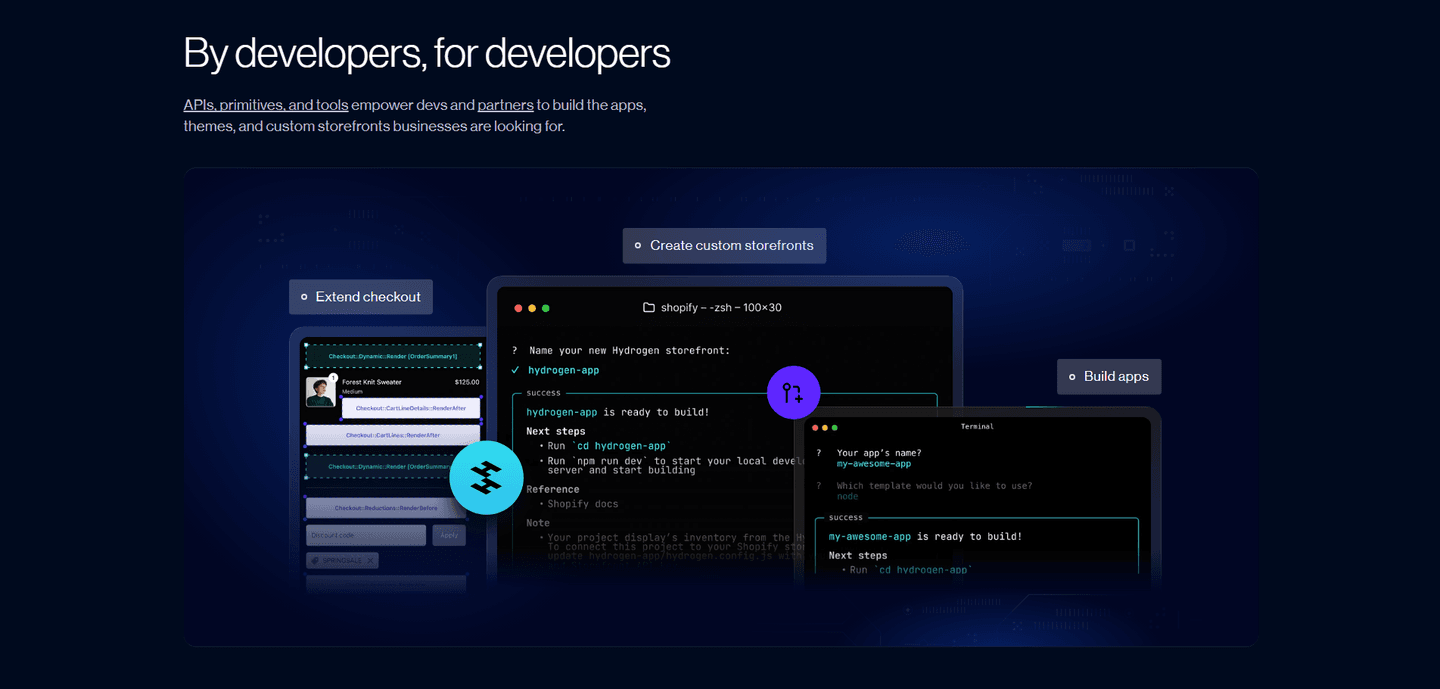This screenshot has width=1440, height=689.
Task: Click 'Which template would you like to use?'
Action: (934, 486)
